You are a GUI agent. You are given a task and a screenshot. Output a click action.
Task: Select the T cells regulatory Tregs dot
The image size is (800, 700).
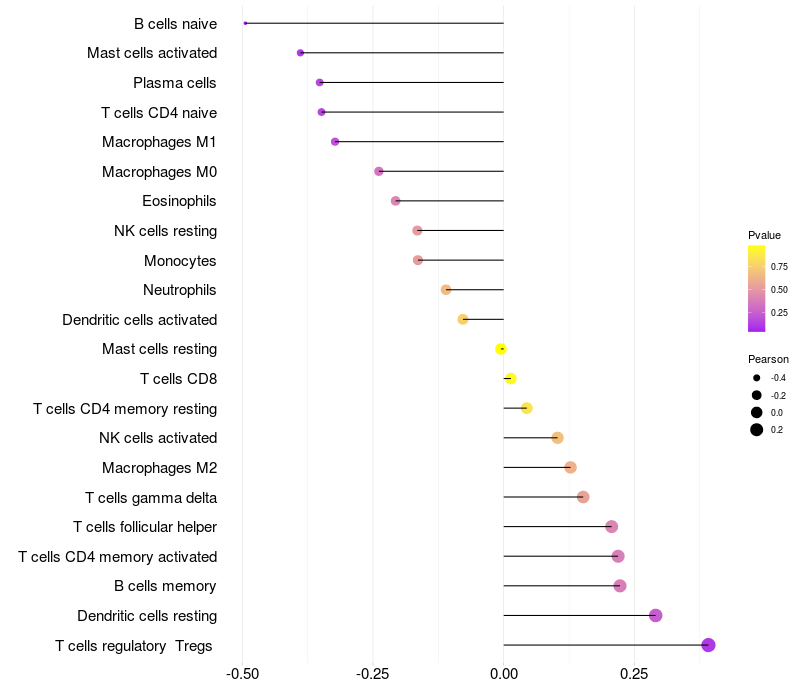click(708, 645)
